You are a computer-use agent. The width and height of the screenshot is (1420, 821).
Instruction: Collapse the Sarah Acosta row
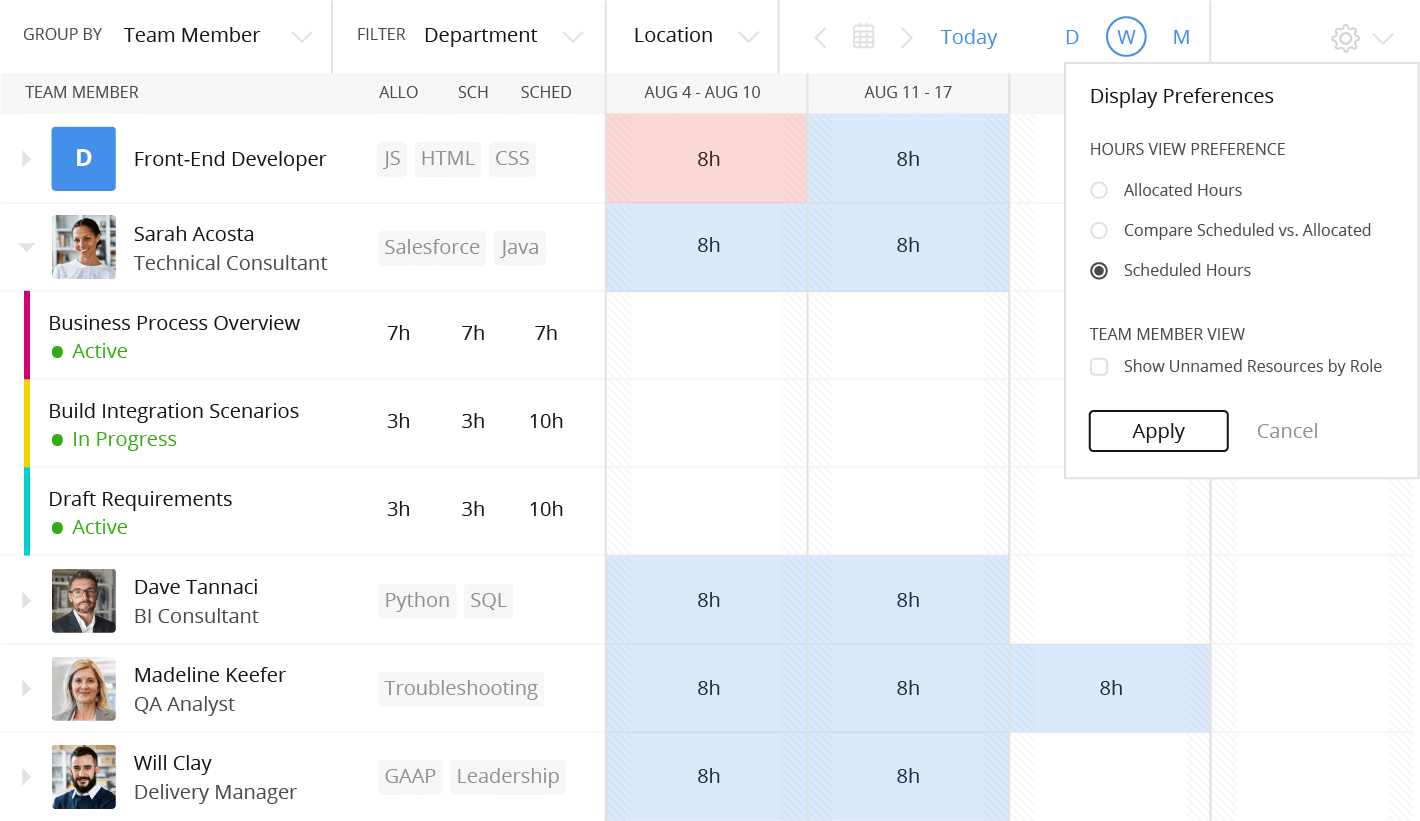tap(26, 247)
